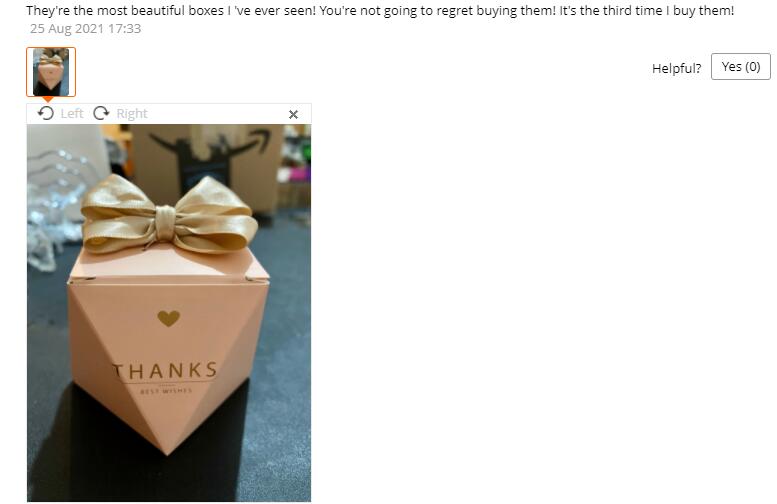Select the review photo thumbnail
The height and width of the screenshot is (504, 777).
(x=51, y=72)
